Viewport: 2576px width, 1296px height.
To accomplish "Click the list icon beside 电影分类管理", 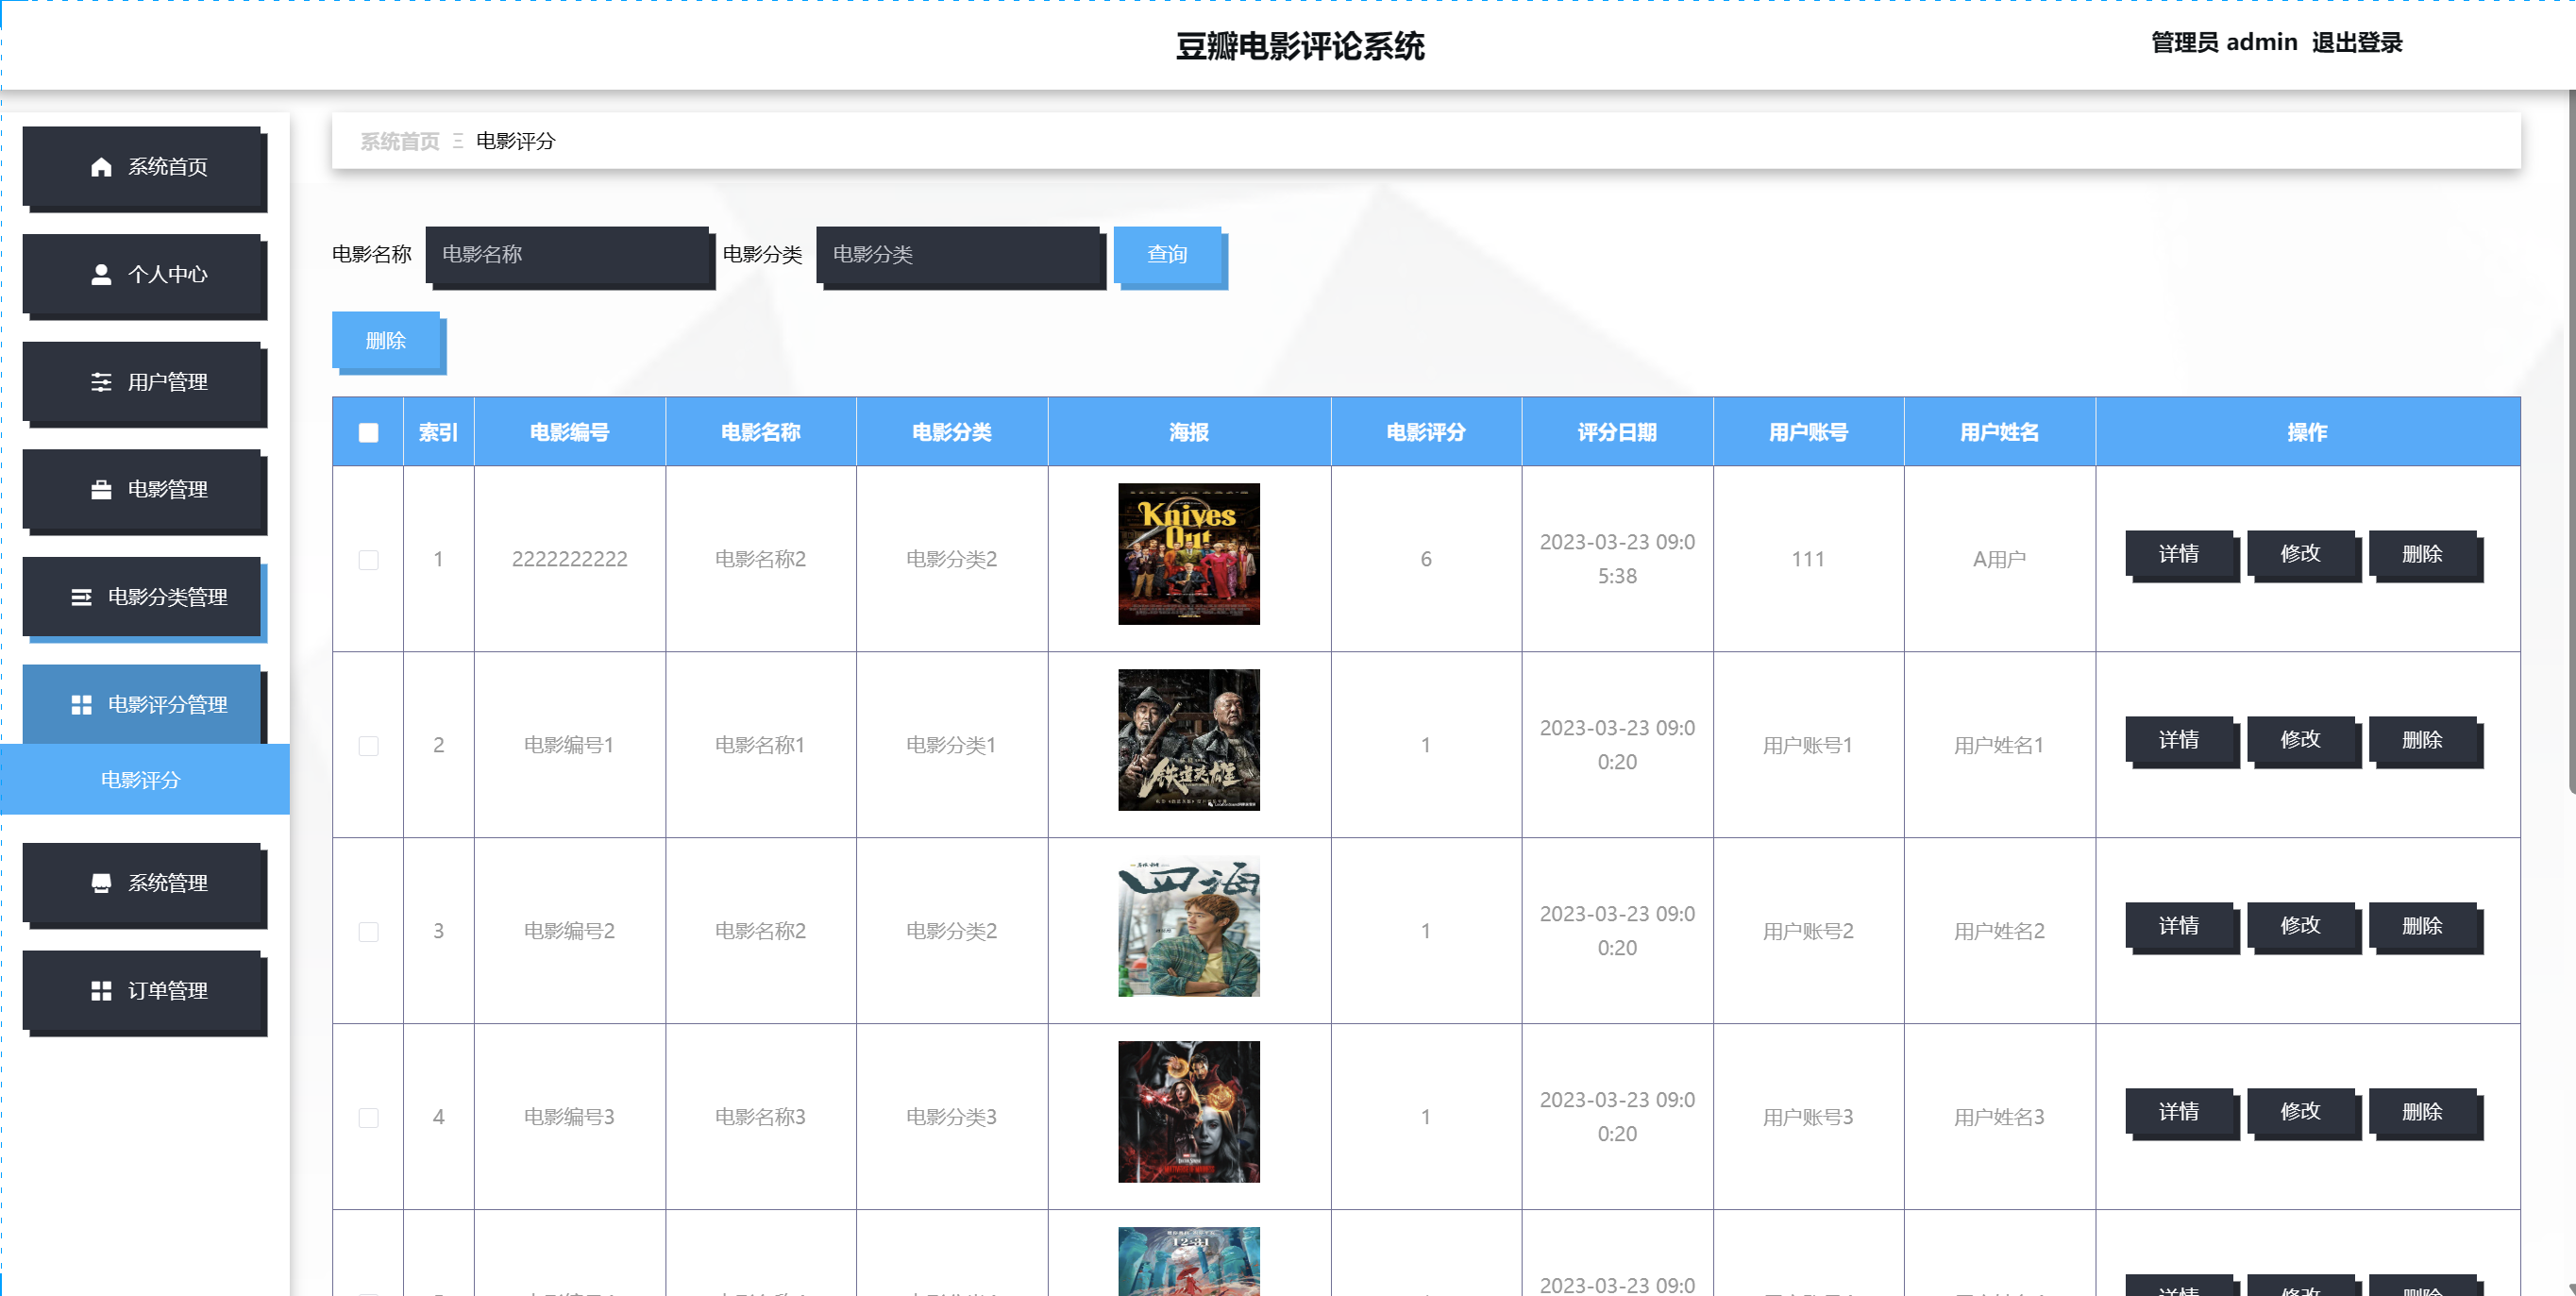I will point(81,597).
